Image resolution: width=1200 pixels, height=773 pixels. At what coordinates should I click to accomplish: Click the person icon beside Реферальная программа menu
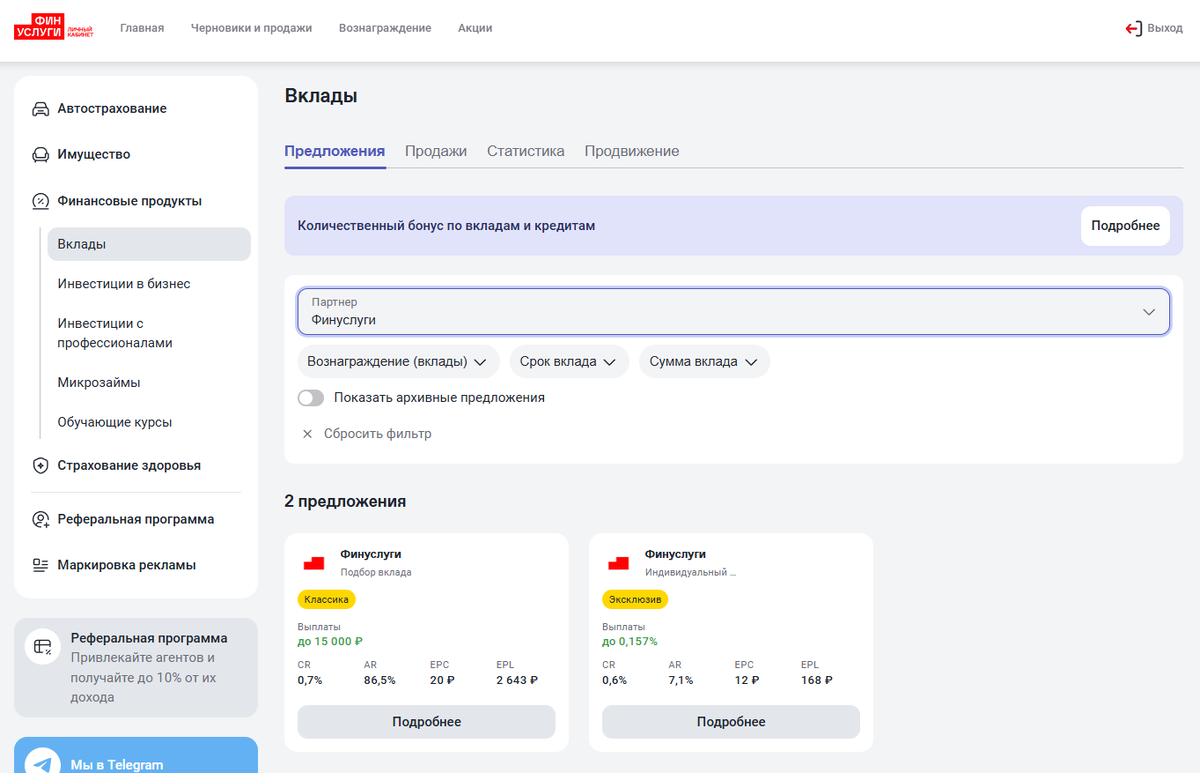coord(41,520)
